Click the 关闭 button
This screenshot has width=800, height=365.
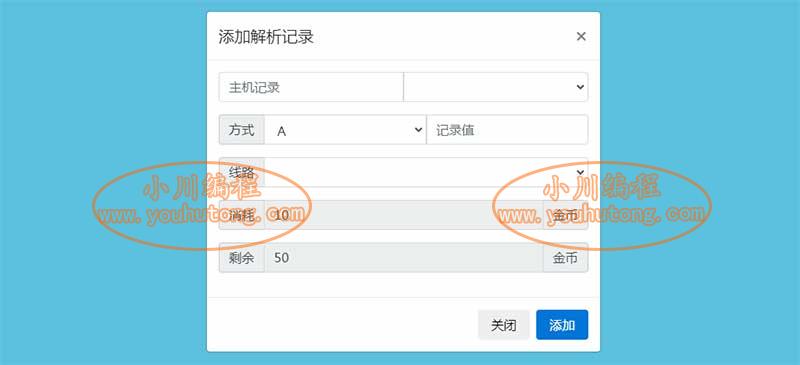[504, 325]
